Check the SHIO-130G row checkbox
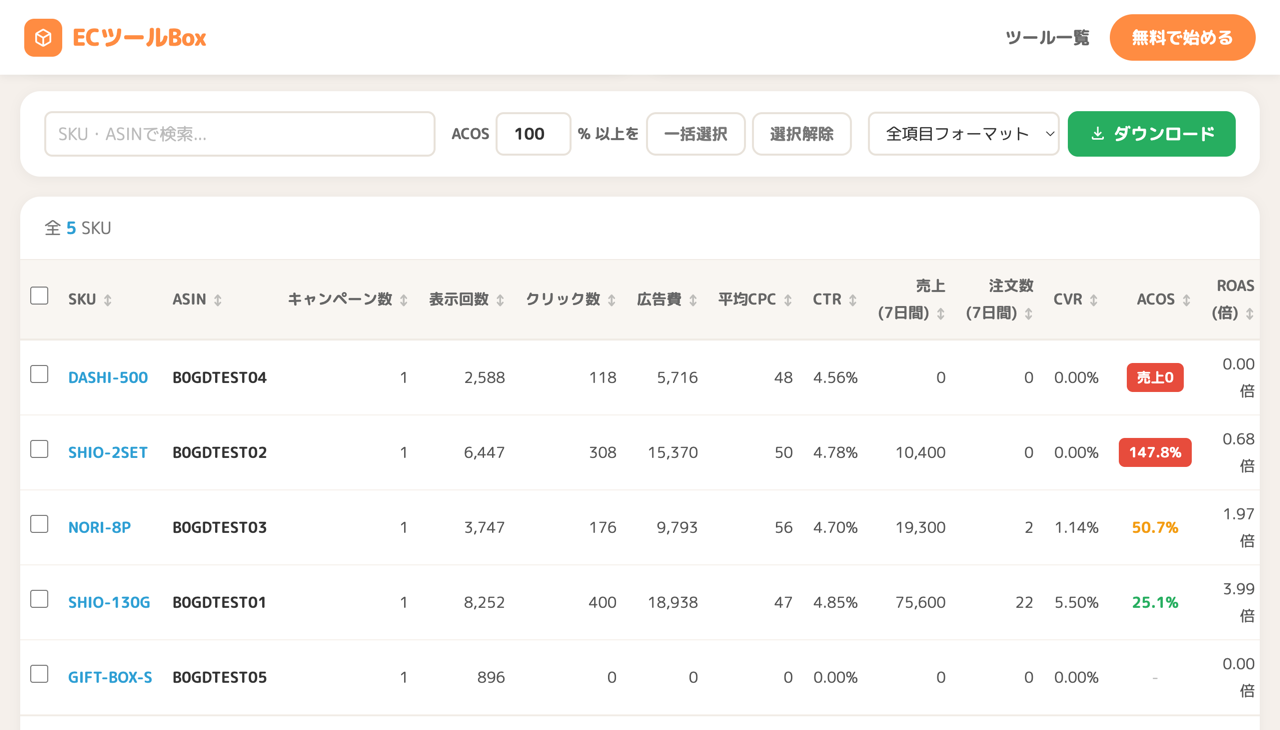The image size is (1280, 730). [x=40, y=599]
